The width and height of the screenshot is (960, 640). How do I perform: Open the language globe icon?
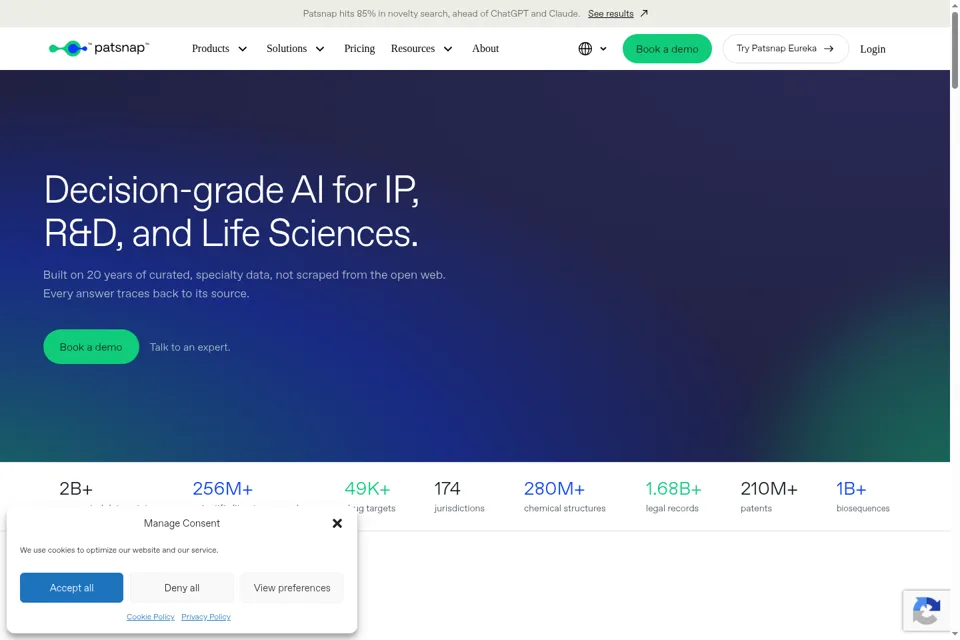tap(585, 48)
